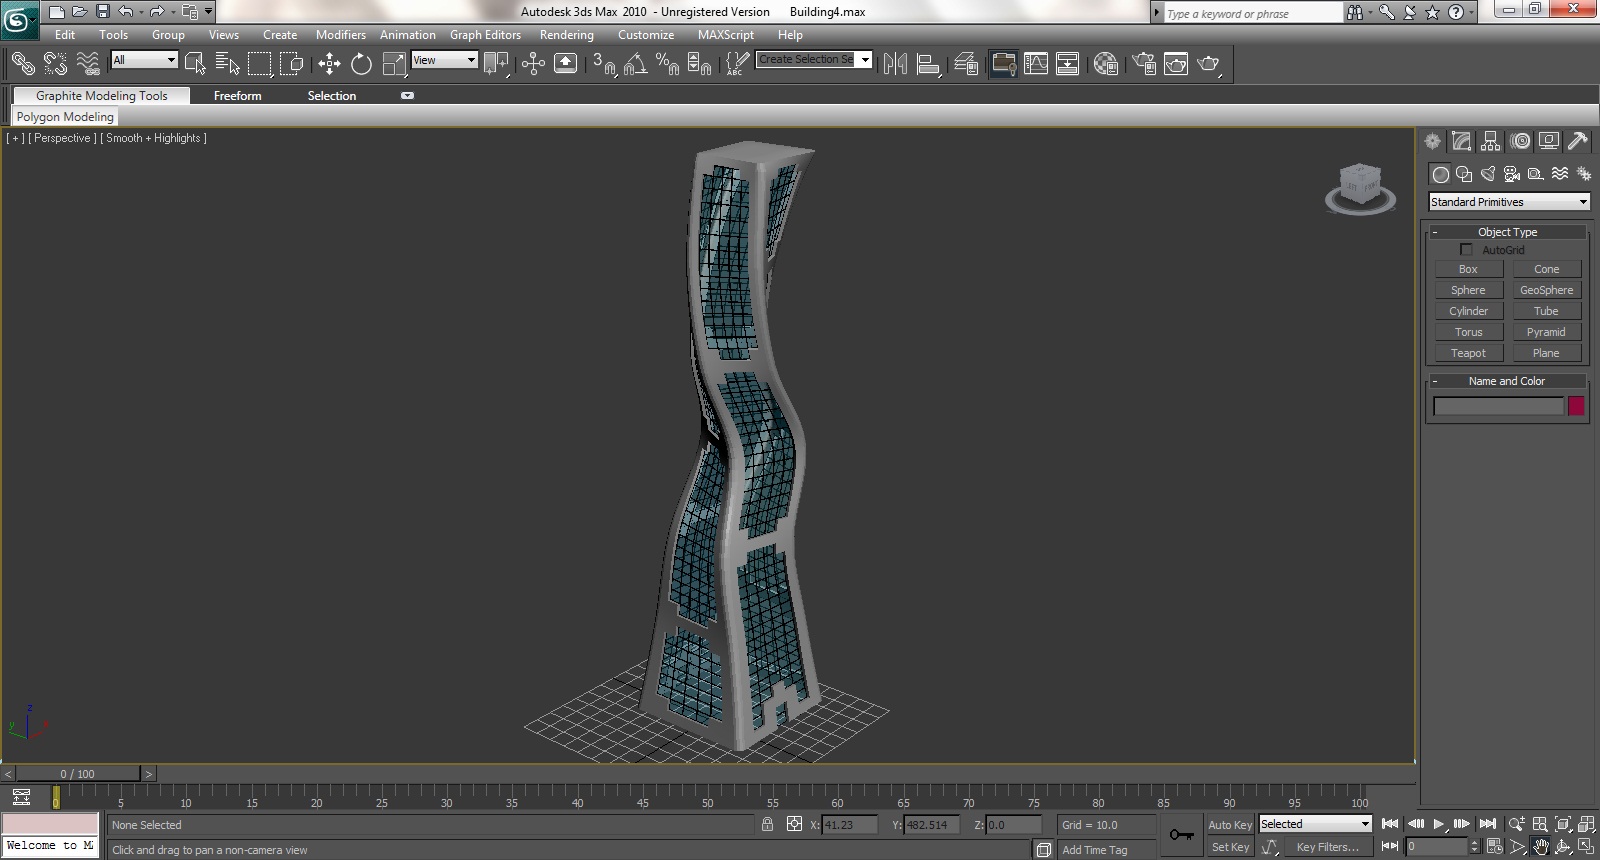Screen dimensions: 1600x860
Task: Toggle Keyboard Shortcut Override button
Action: pos(565,64)
